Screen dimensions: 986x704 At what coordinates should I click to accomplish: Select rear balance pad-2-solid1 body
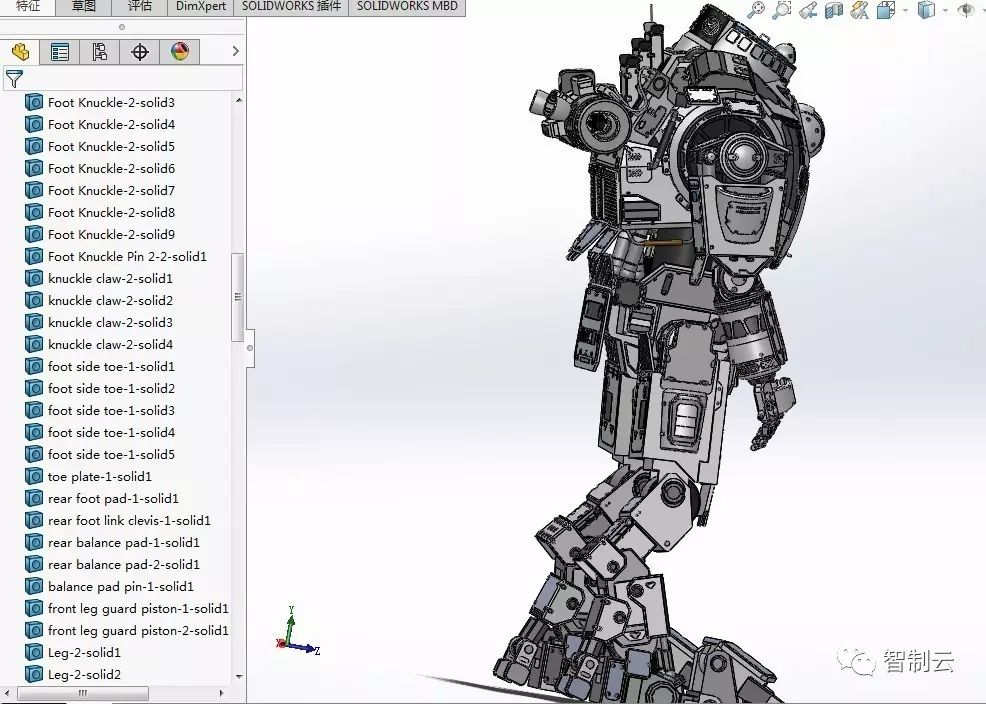click(123, 564)
